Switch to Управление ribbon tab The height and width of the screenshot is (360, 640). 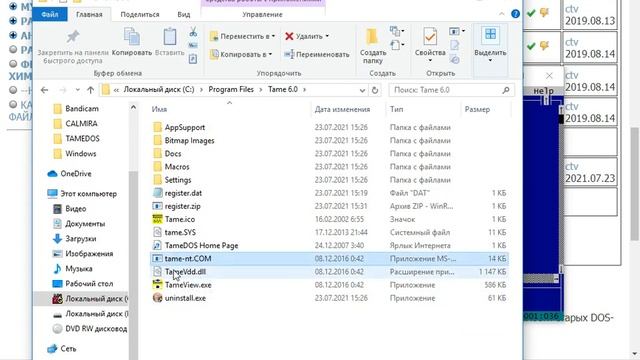point(262,14)
